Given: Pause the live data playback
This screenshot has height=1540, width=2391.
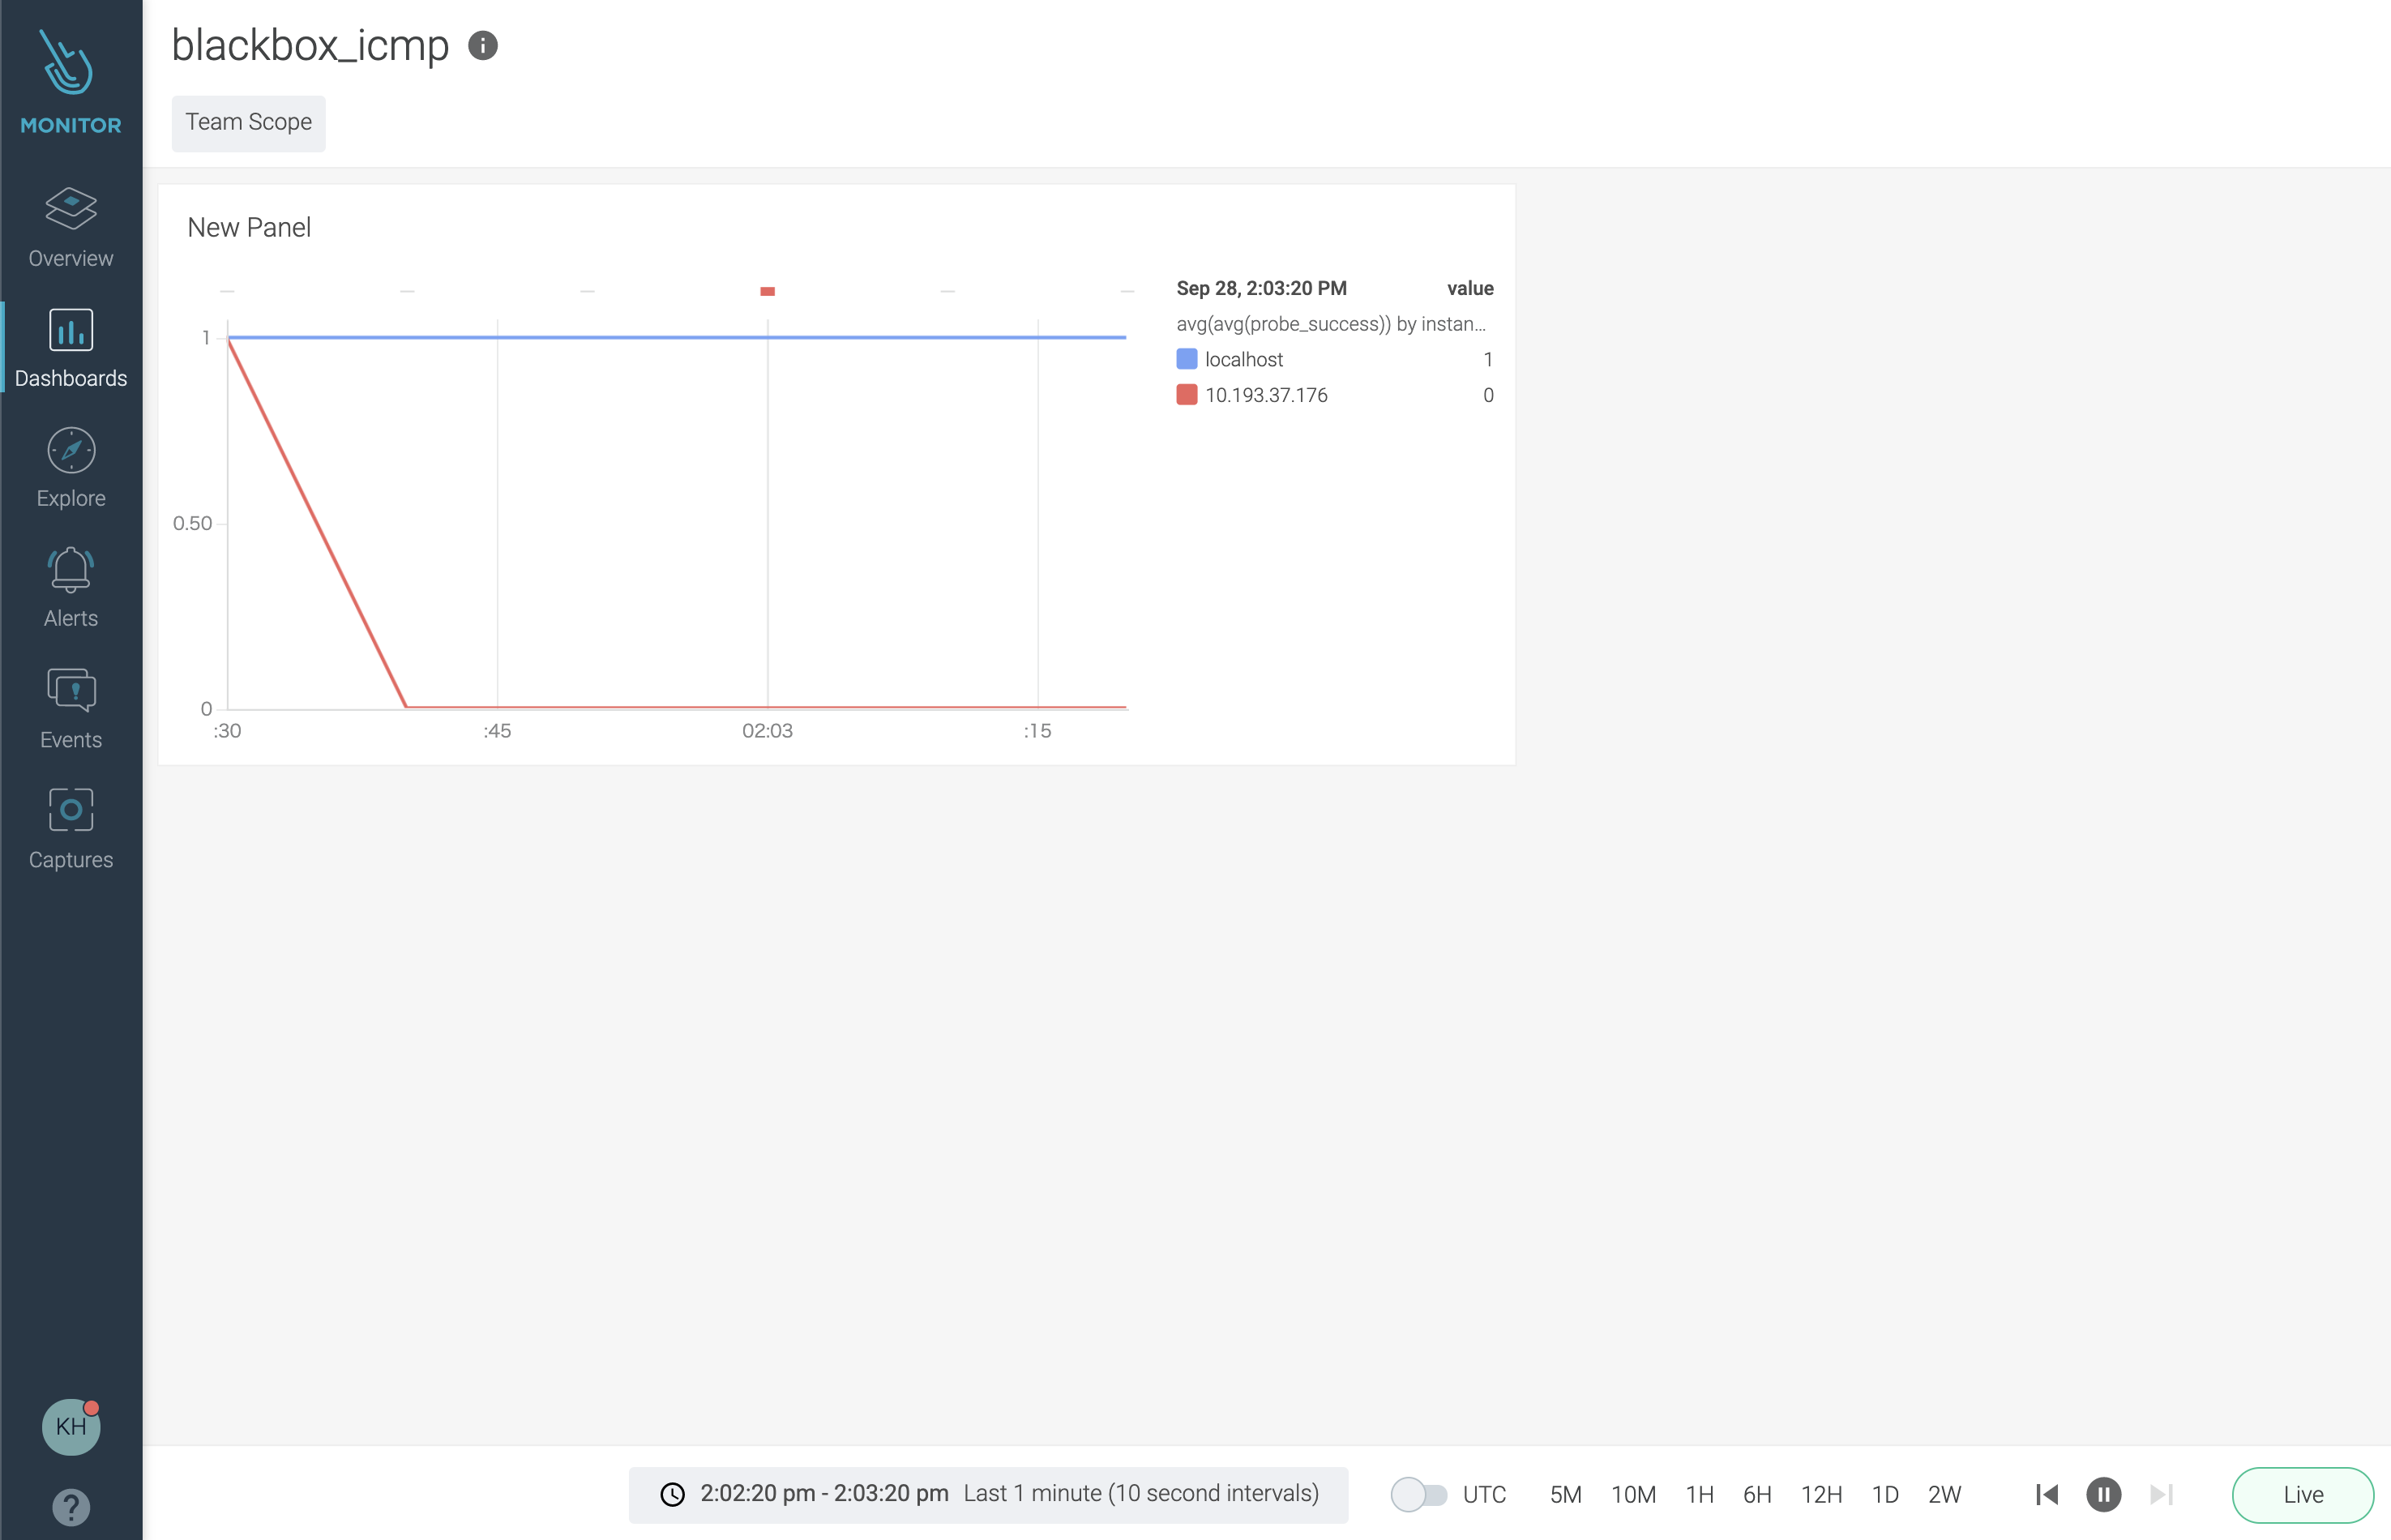Looking at the screenshot, I should click(x=2103, y=1494).
